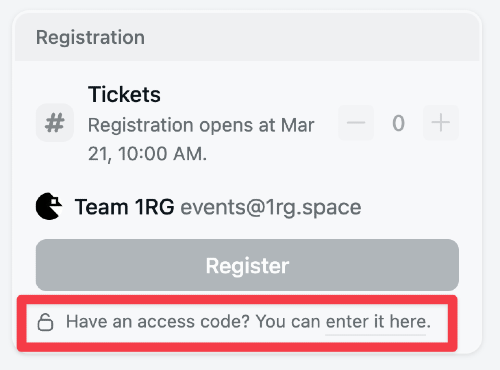
Task: Click the 'You can' access code text
Action: coord(288,322)
